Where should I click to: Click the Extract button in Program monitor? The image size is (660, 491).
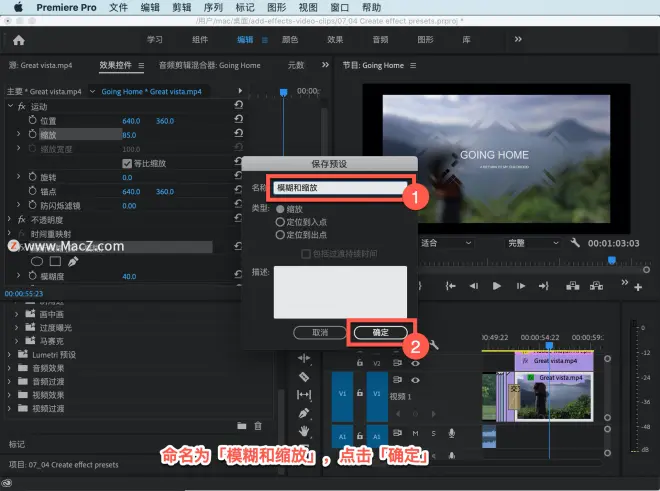click(596, 286)
